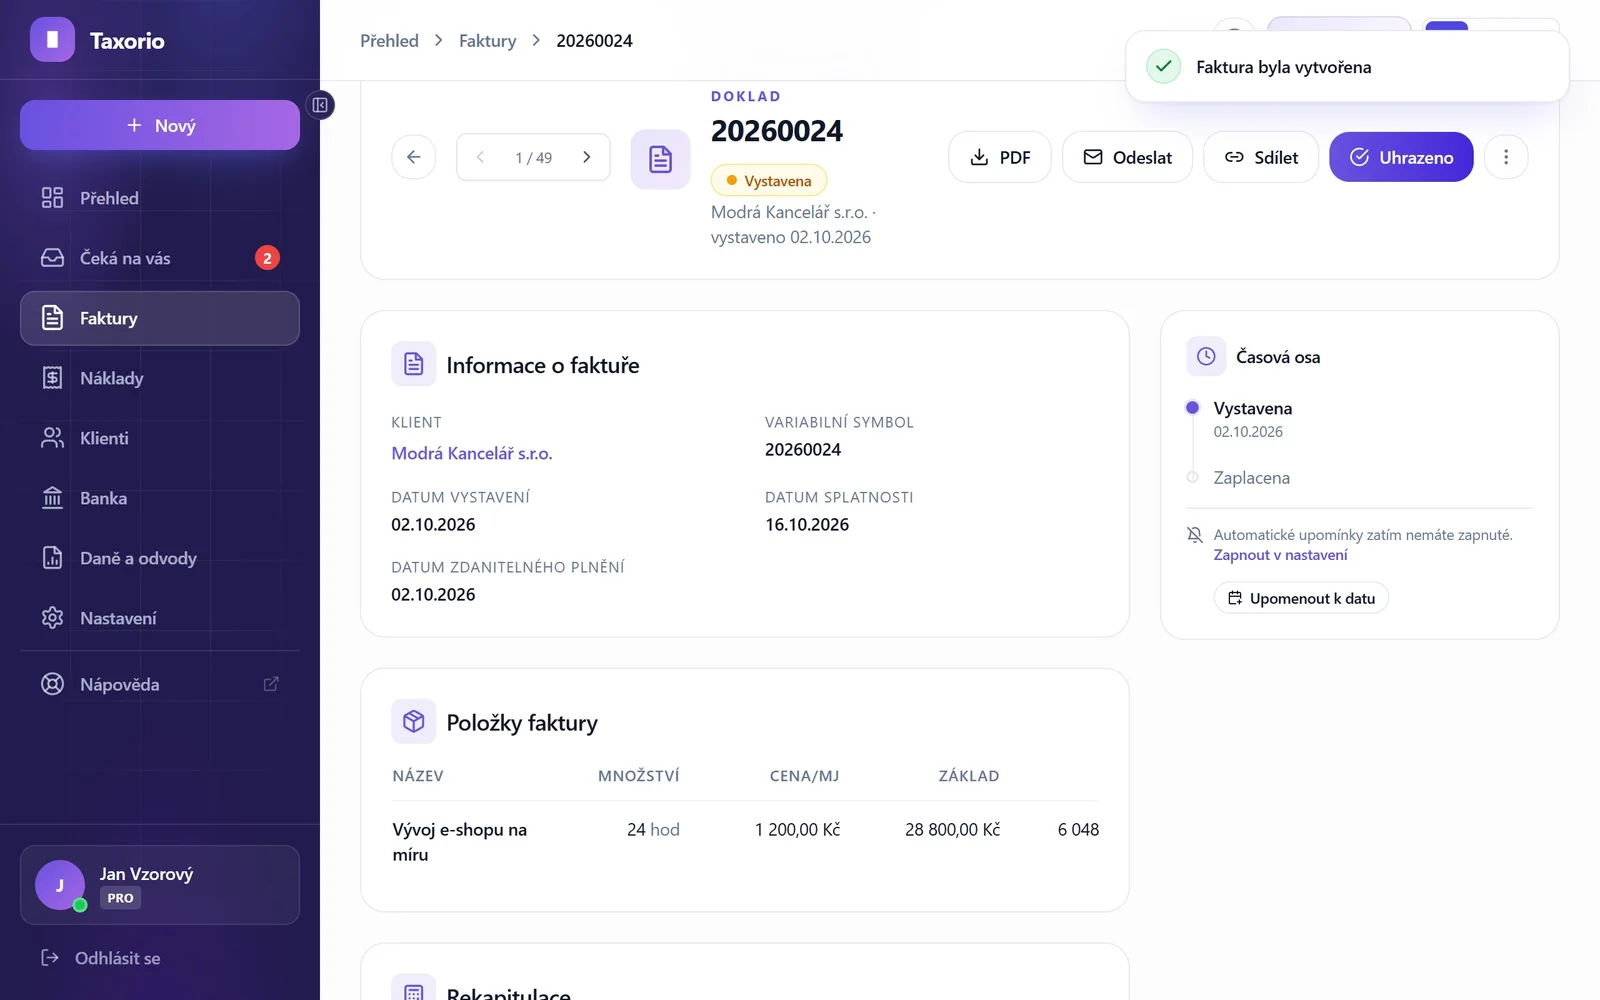Image resolution: width=1600 pixels, height=1000 pixels.
Task: Send invoice using Odeslat button
Action: pos(1127,157)
